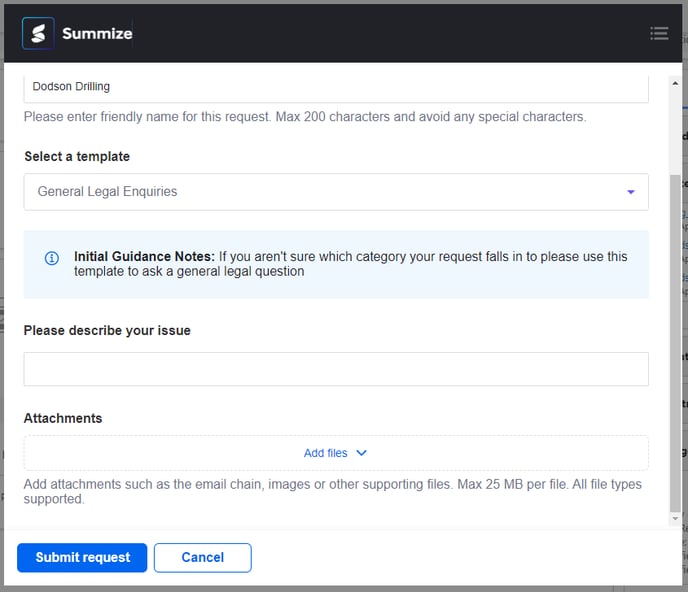Click the Attachments section heading
This screenshot has width=688, height=592.
(x=63, y=418)
